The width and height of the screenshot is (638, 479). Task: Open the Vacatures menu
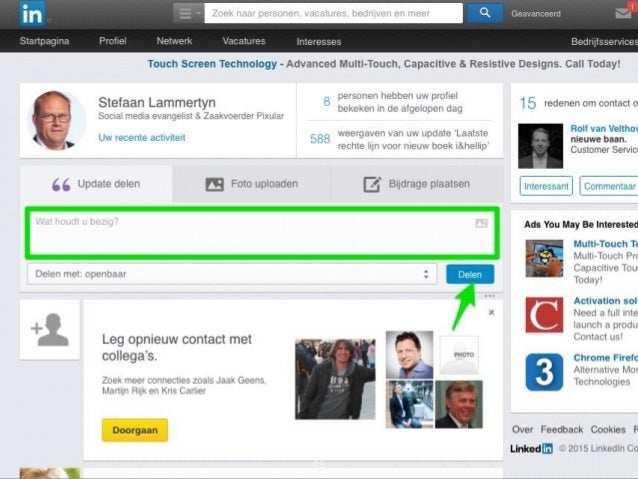244,41
